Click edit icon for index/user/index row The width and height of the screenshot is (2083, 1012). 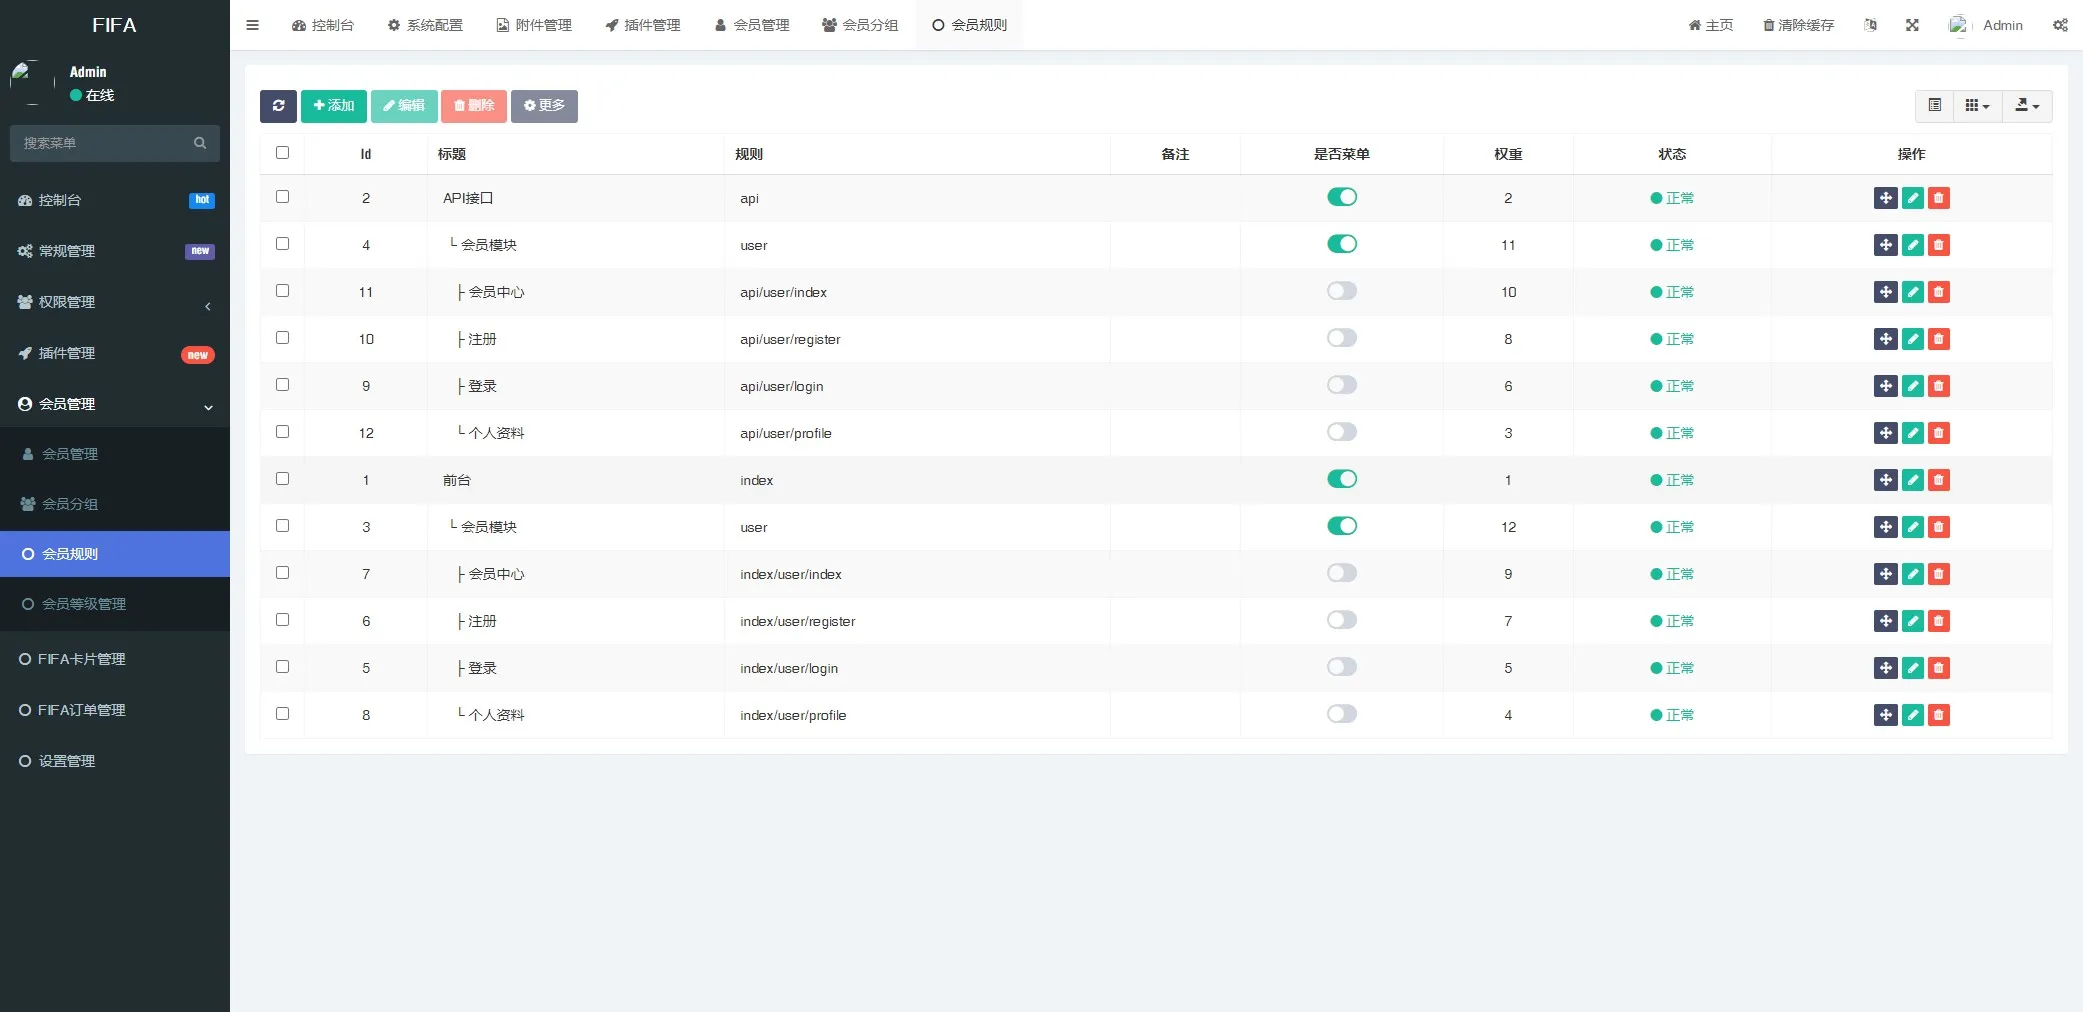tap(1912, 574)
